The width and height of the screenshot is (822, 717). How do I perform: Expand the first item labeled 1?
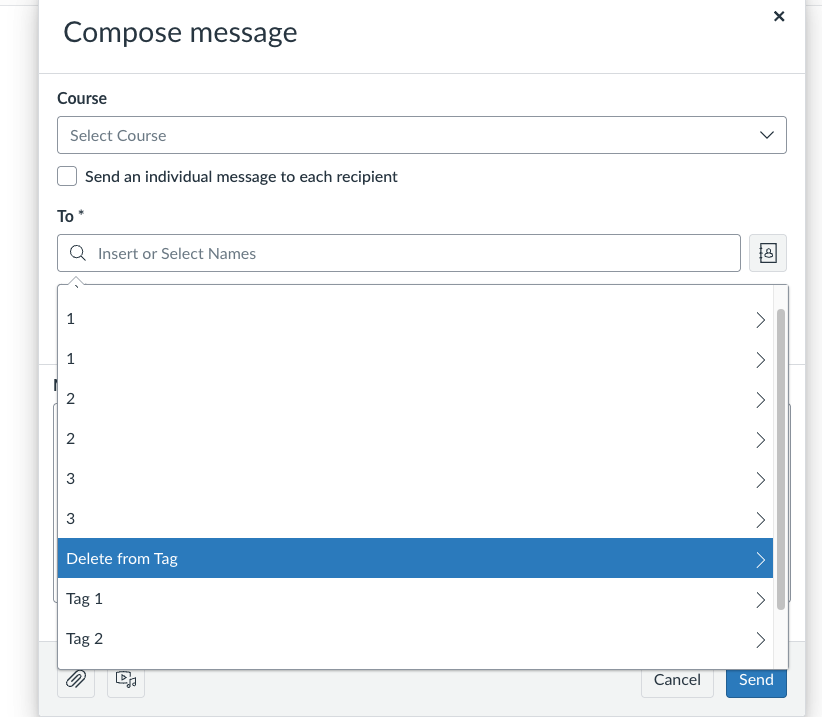415,319
